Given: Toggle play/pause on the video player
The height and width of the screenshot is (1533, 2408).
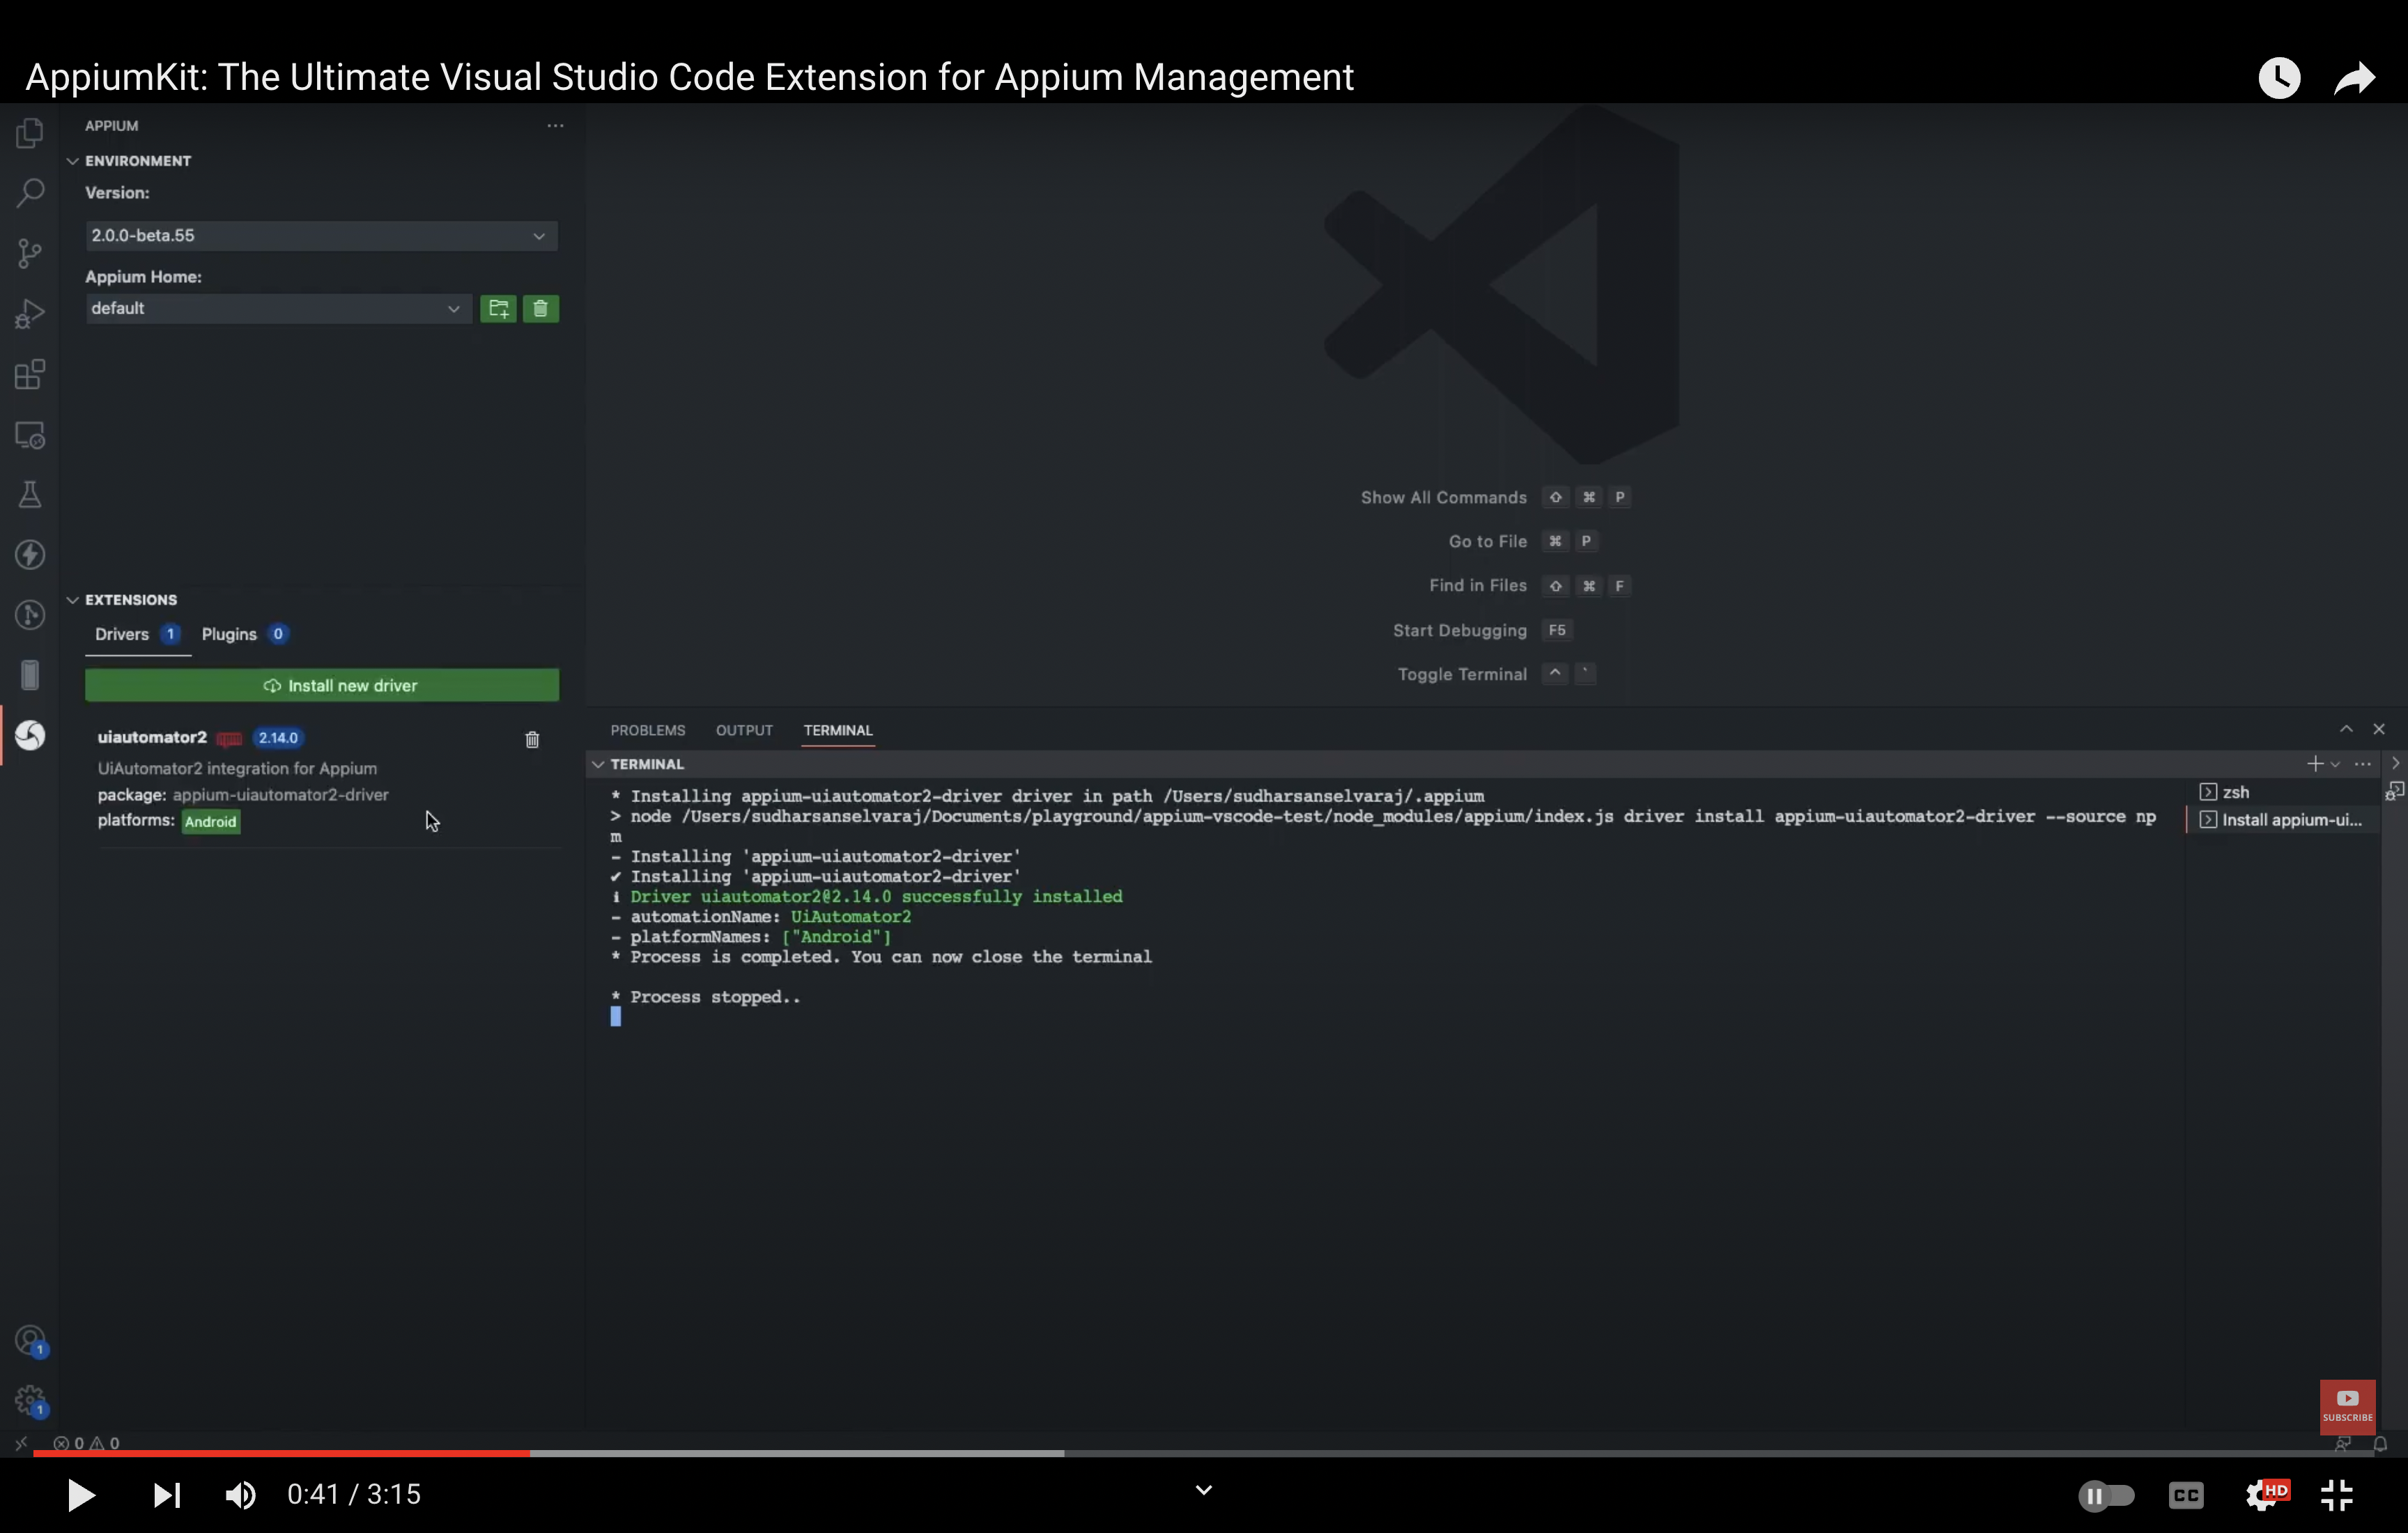Looking at the screenshot, I should click(x=81, y=1495).
